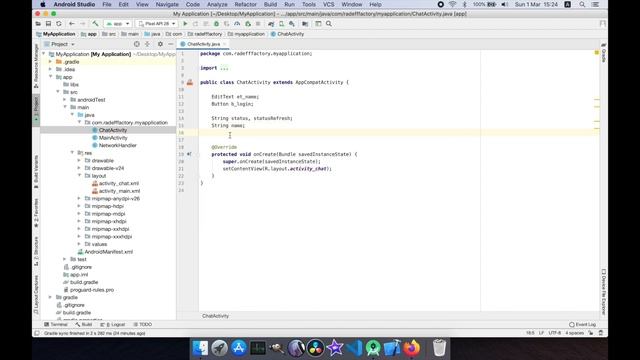Screen dimensions: 640x360
Task: Toggle the Resource Manager side tab
Action: (x=36, y=66)
